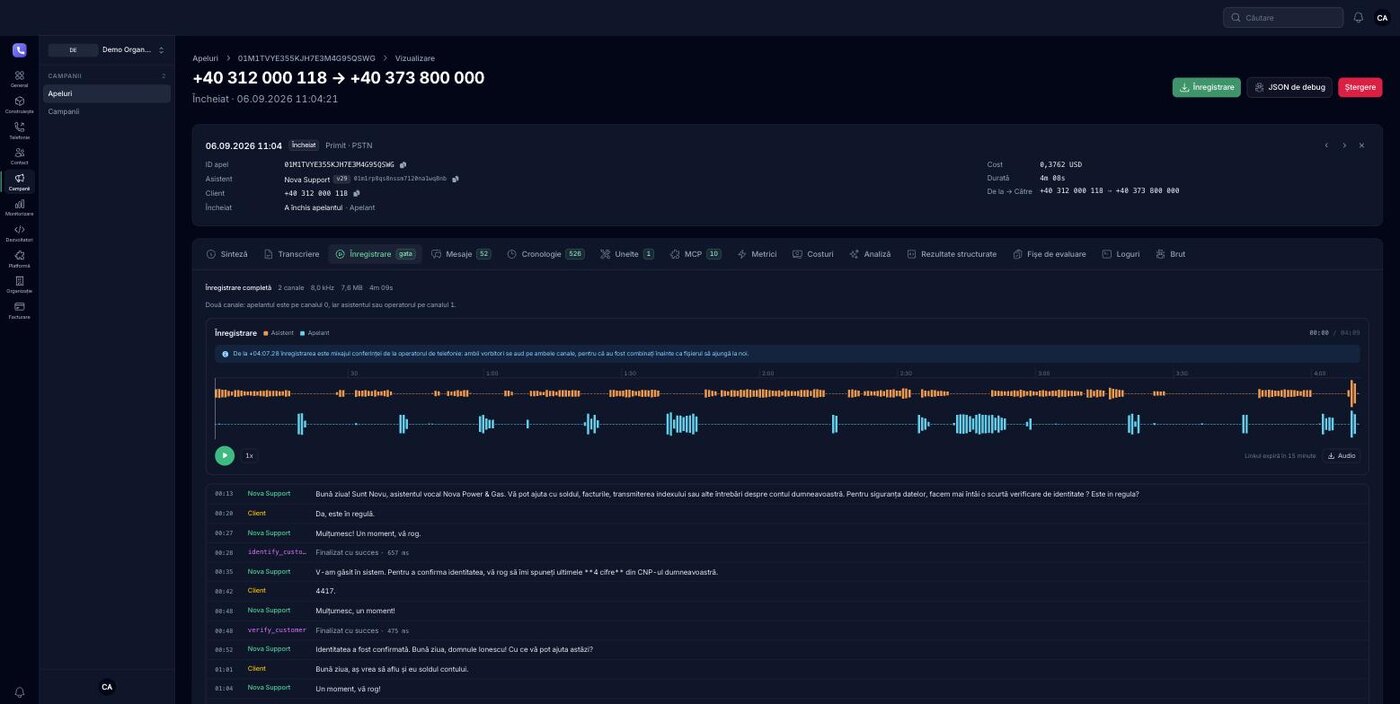
Task: Open the Telefonie sidebar section
Action: [19, 130]
